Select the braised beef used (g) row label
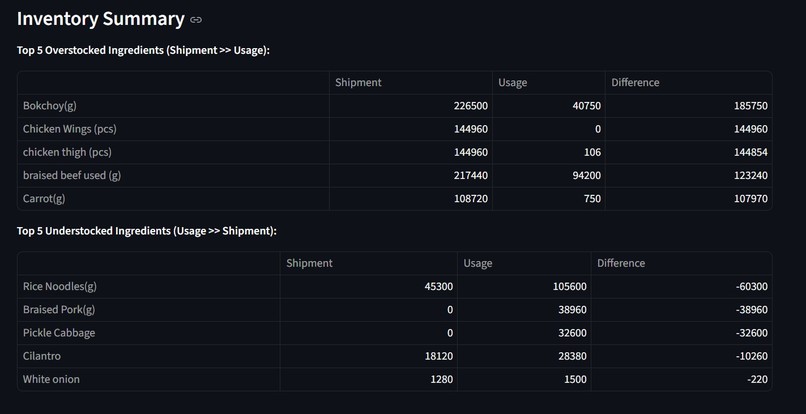This screenshot has height=414, width=806. pyautogui.click(x=173, y=175)
